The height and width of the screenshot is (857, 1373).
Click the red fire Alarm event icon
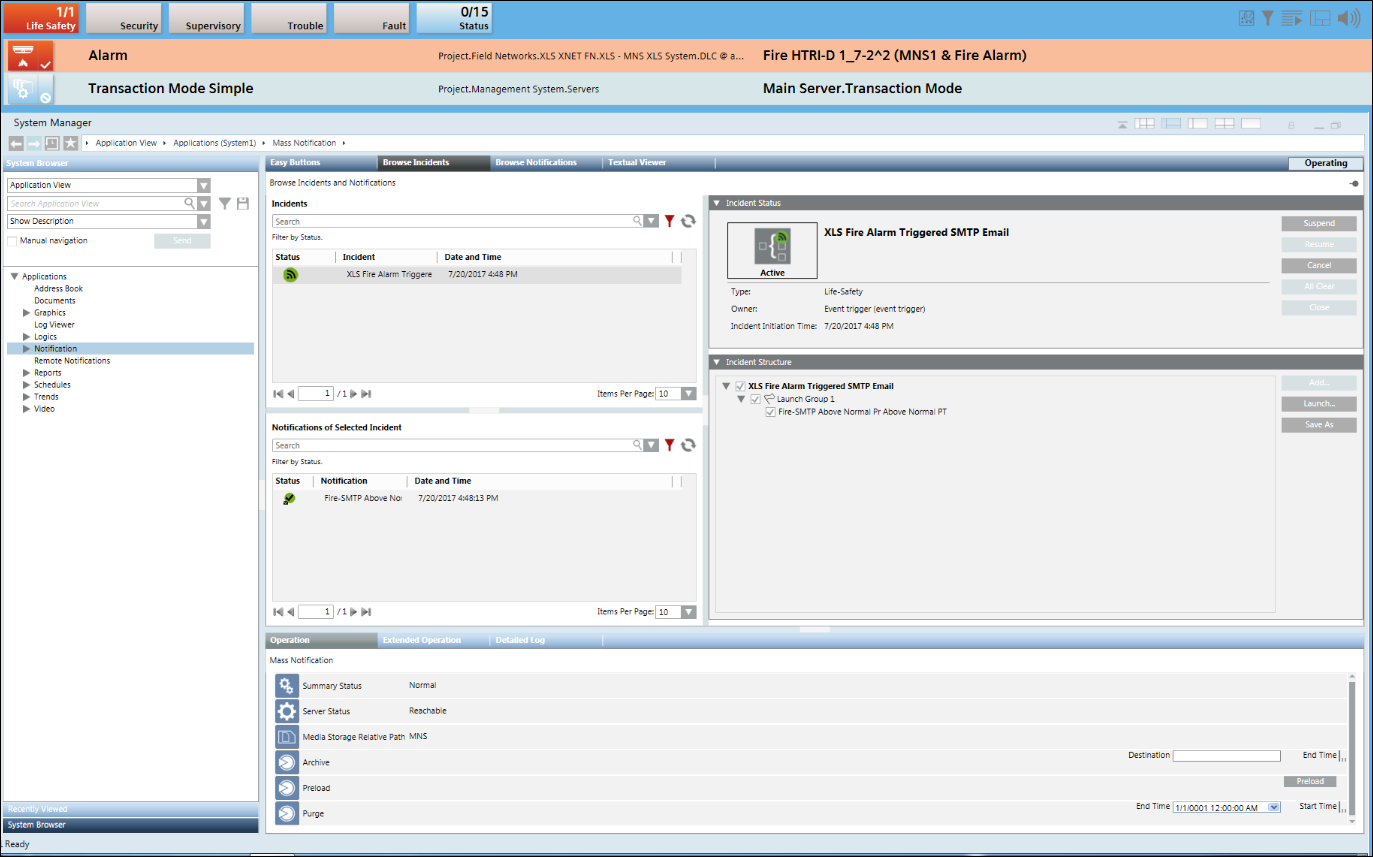click(29, 56)
